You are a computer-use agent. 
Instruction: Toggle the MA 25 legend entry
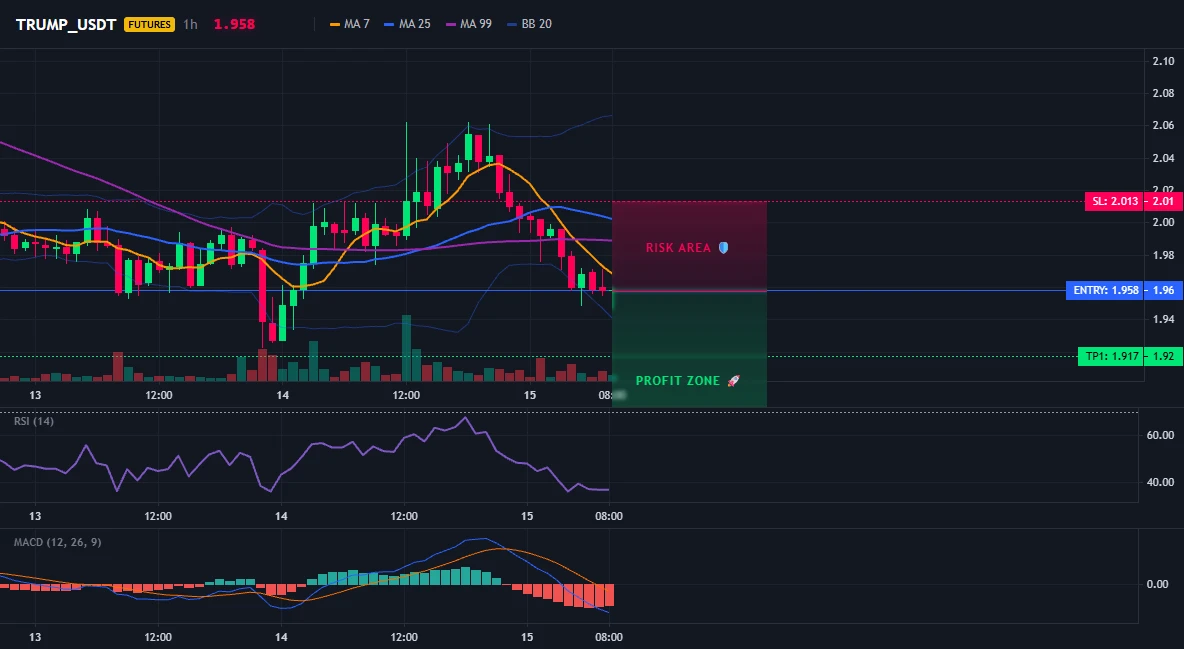click(407, 24)
